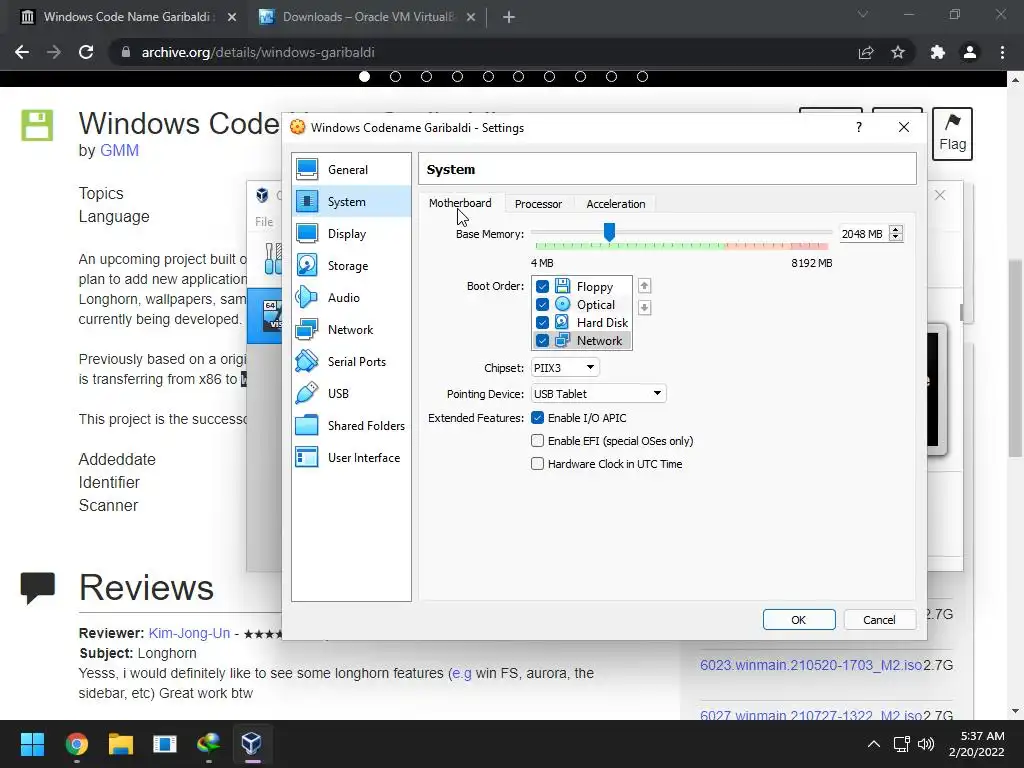Viewport: 1024px width, 768px height.
Task: Click the VirtualBox taskbar icon
Action: [x=252, y=744]
